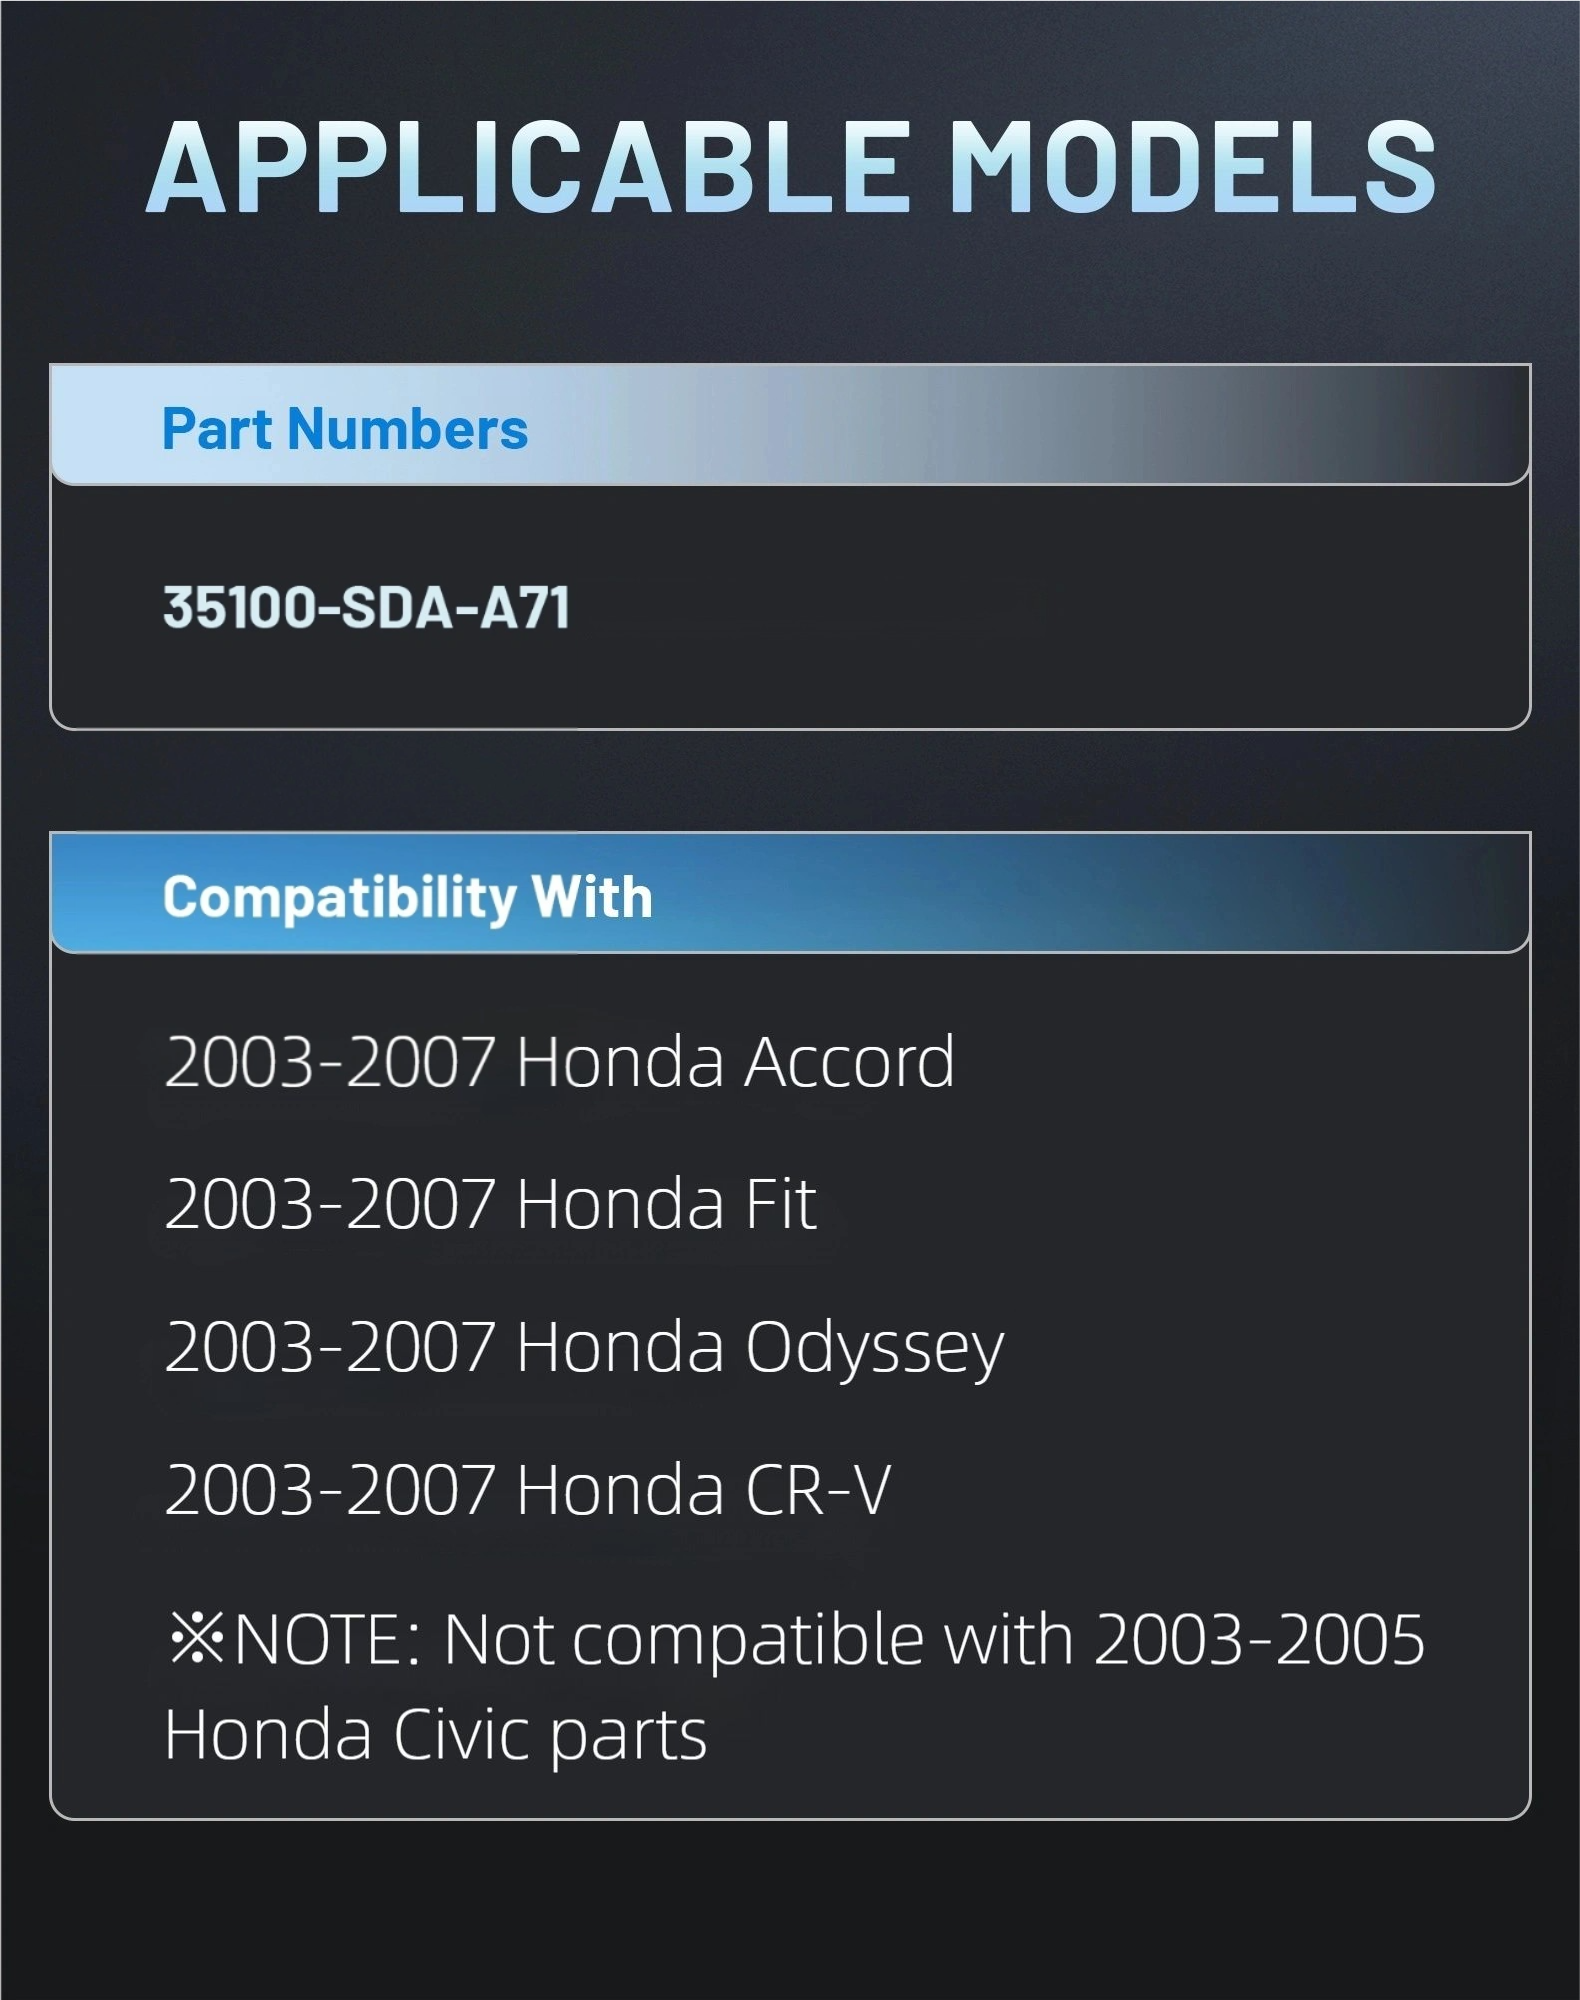Select the word Odyssey in the list

tap(874, 1348)
